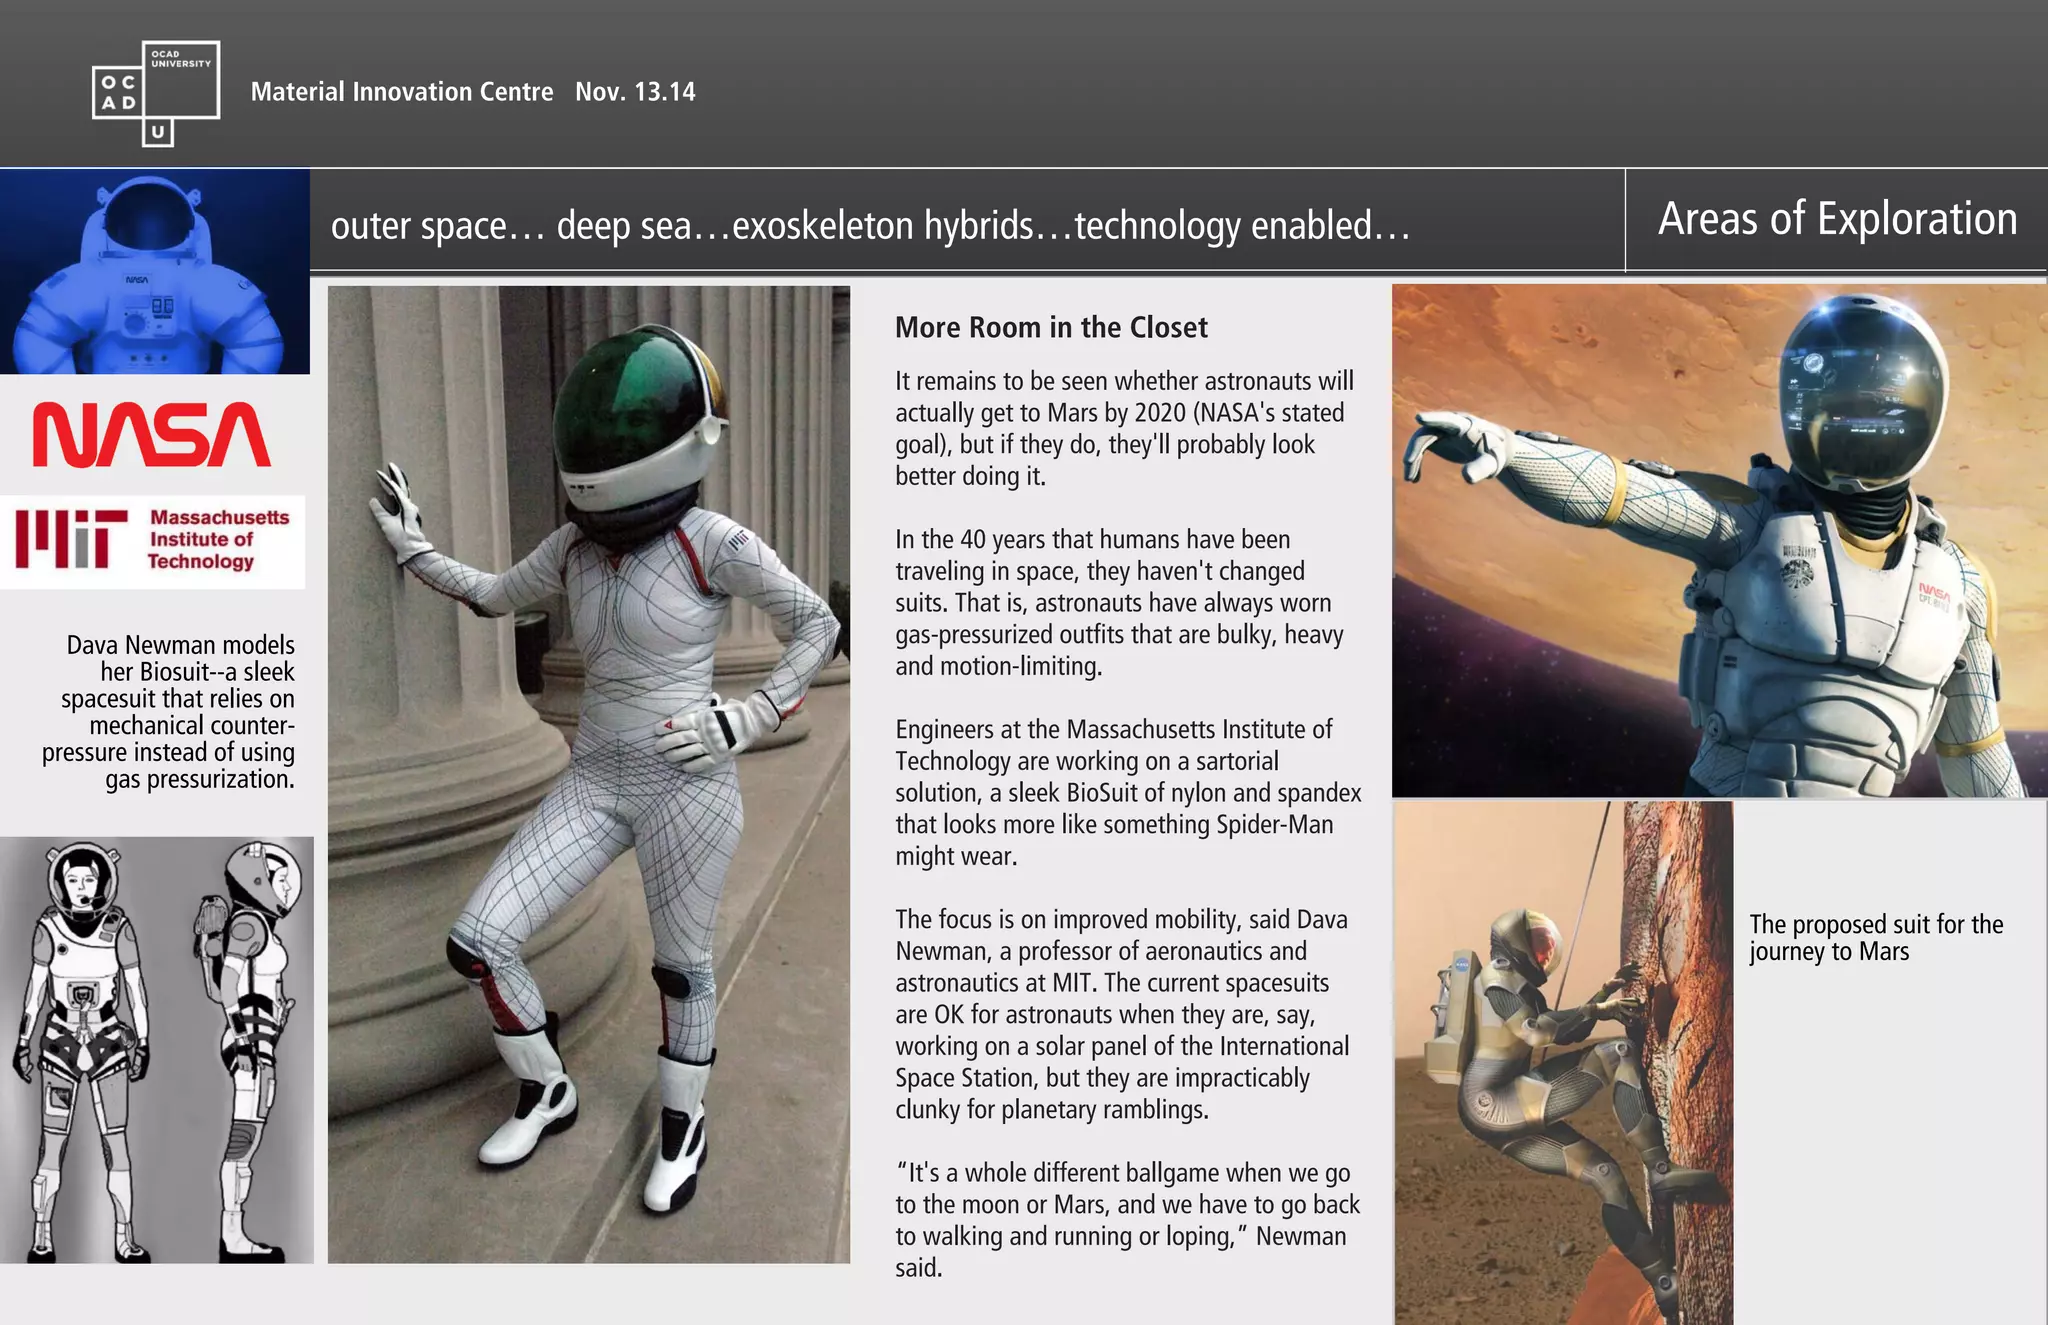The width and height of the screenshot is (2048, 1325).
Task: Click the red NASA worm logo
Action: (152, 435)
